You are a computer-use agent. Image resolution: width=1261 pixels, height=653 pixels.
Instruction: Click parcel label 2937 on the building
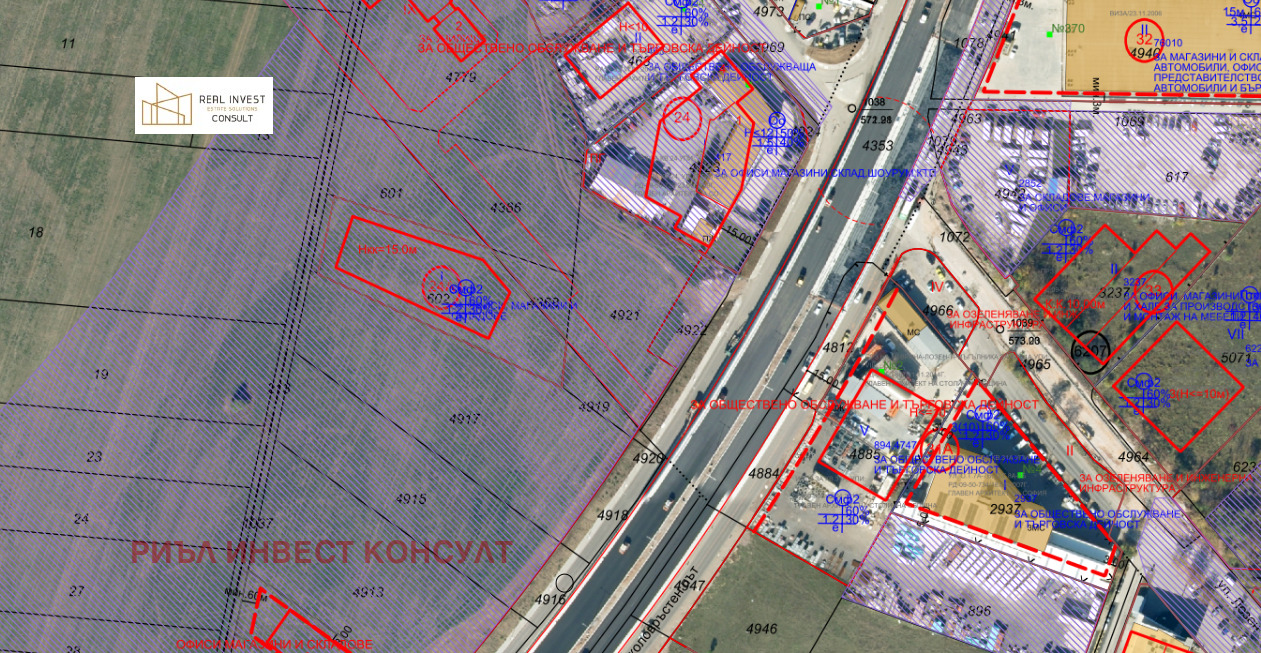[x=1004, y=509]
